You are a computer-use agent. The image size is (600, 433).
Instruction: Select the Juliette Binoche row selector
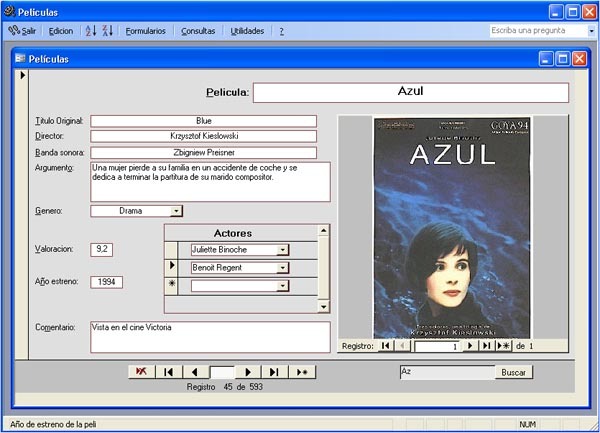pyautogui.click(x=171, y=250)
